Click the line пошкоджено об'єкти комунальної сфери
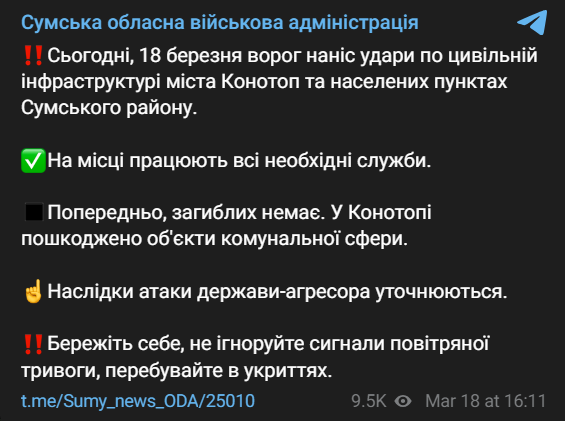The width and height of the screenshot is (565, 421). point(214,238)
